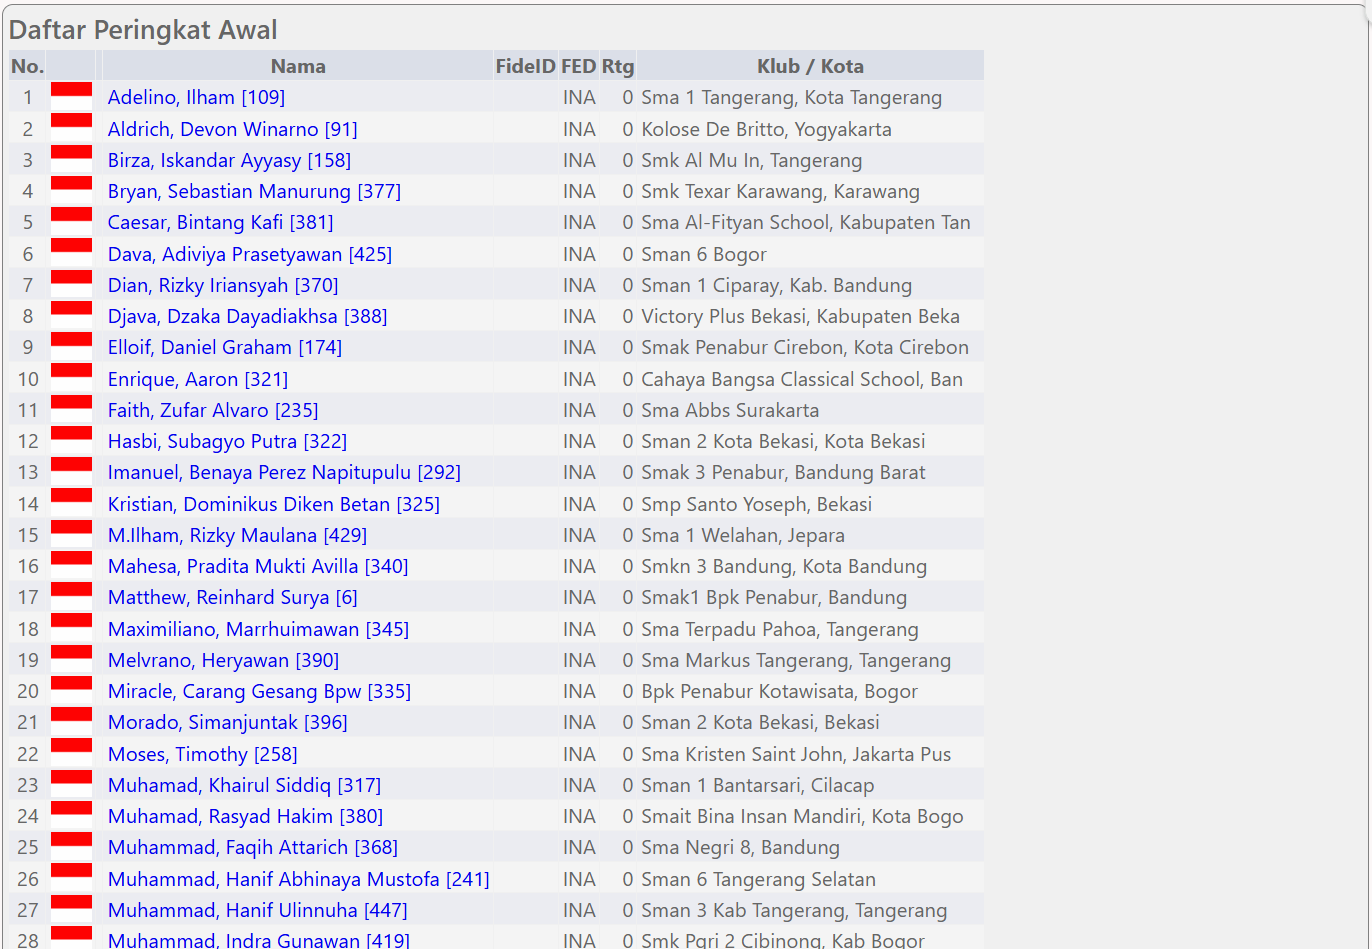Open player Maximiliano, Marrhuimawan [345]
The height and width of the screenshot is (949, 1372).
click(258, 629)
